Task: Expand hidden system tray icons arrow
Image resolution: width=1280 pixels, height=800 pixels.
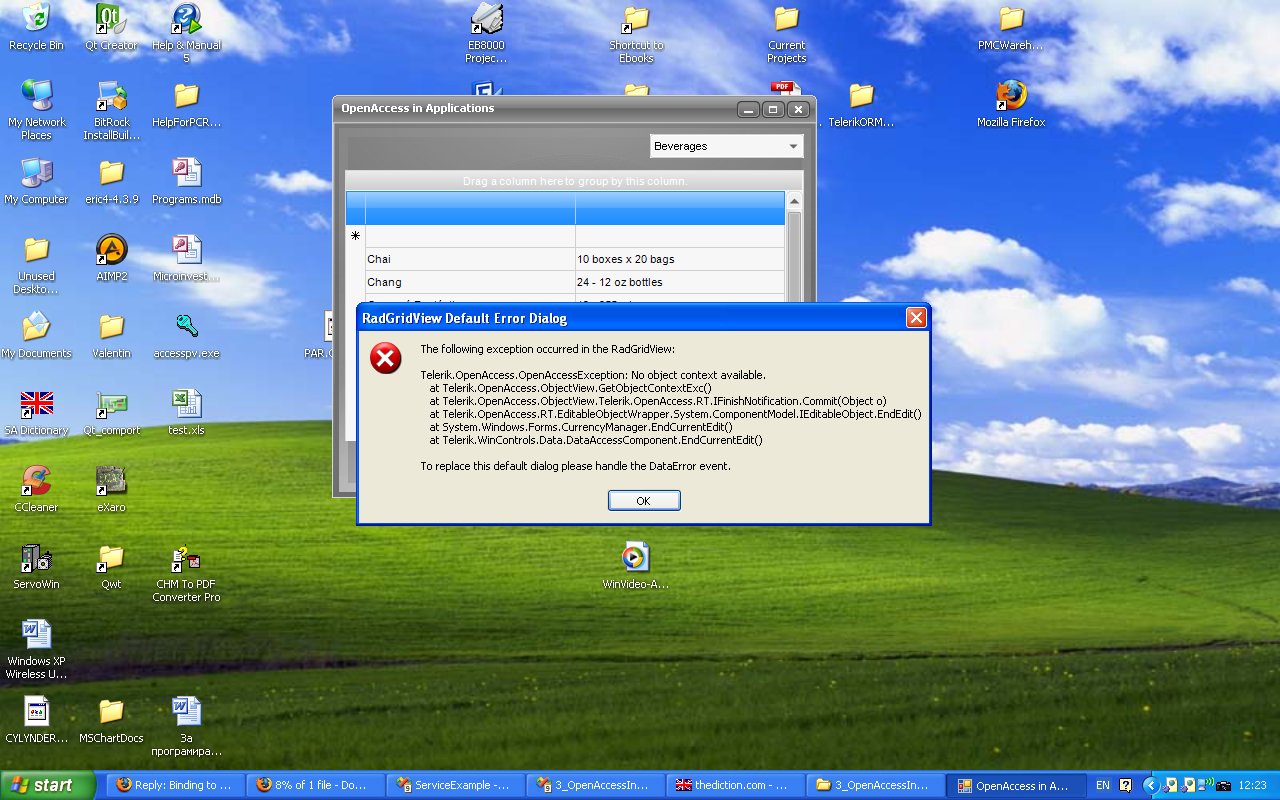Action: [1149, 786]
